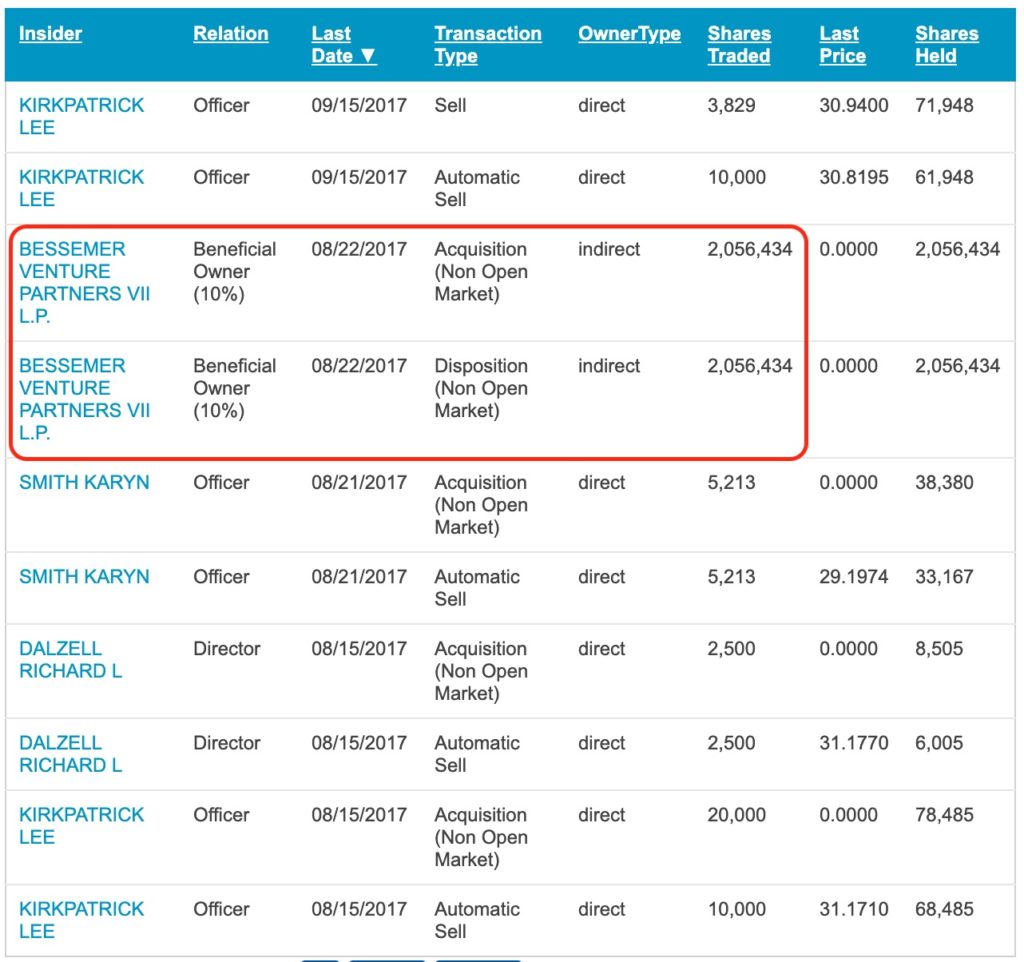Select shares held value 8,505
This screenshot has width=1024, height=962.
tap(939, 648)
